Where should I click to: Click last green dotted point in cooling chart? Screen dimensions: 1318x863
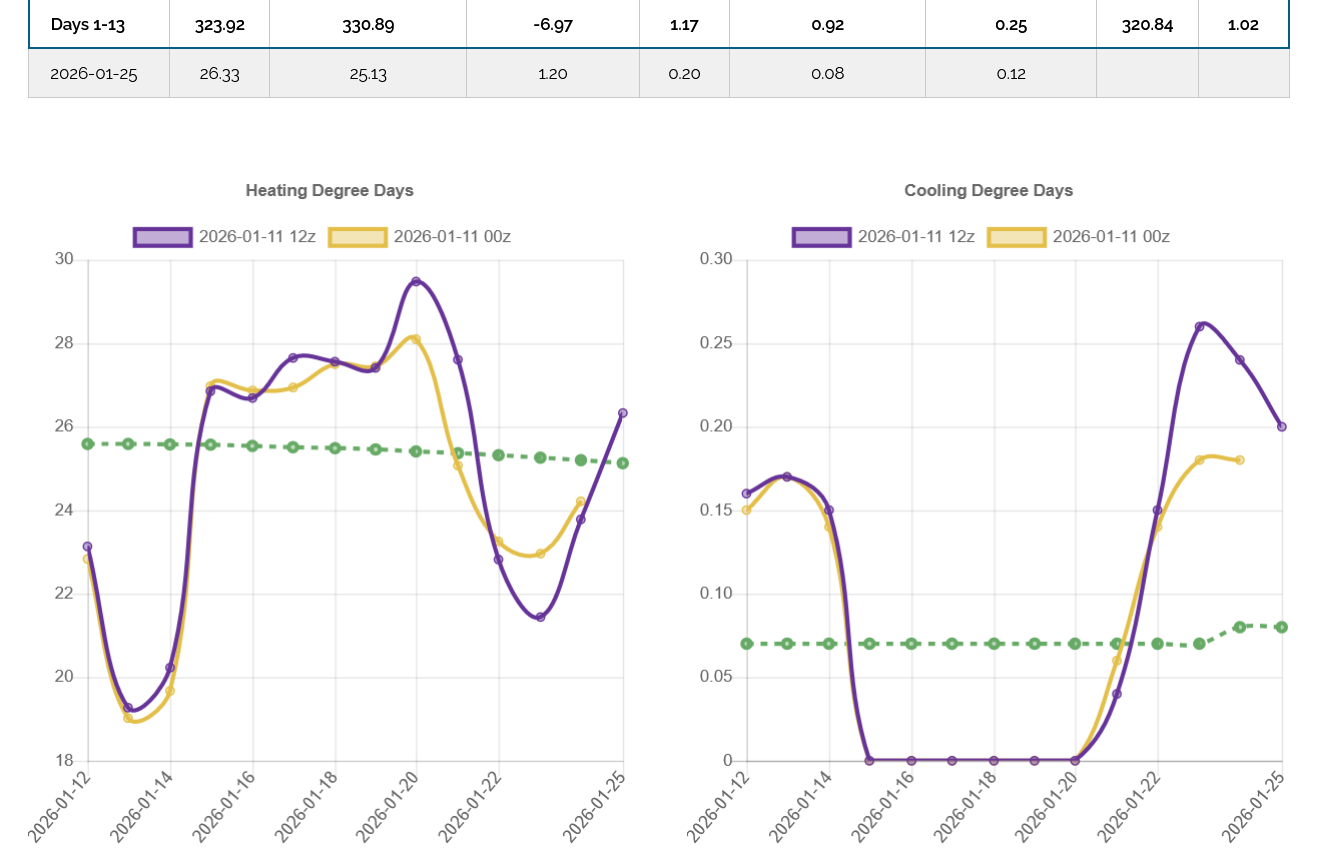click(x=1281, y=627)
